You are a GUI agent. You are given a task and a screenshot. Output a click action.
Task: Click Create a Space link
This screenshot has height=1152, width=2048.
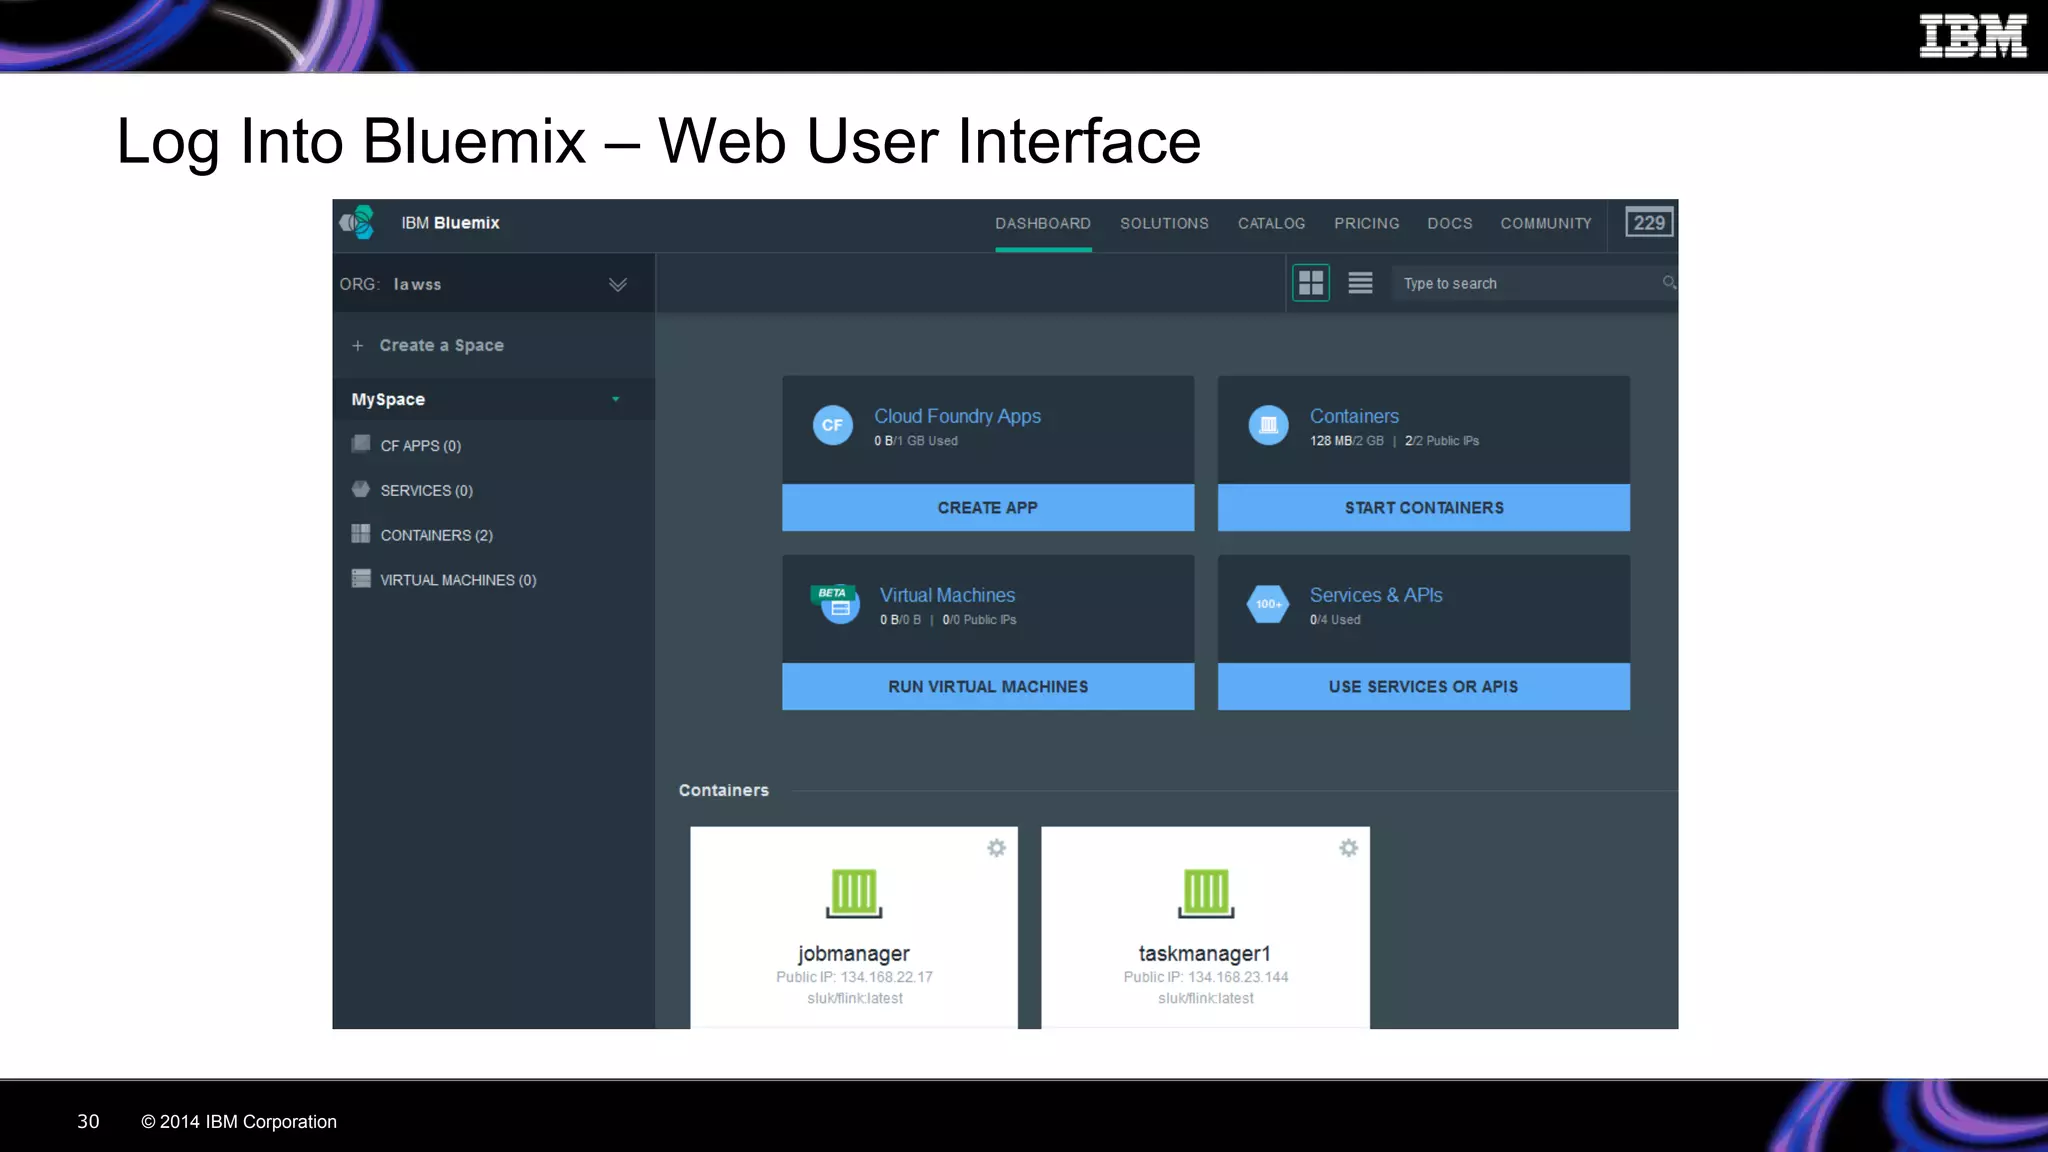click(x=441, y=345)
